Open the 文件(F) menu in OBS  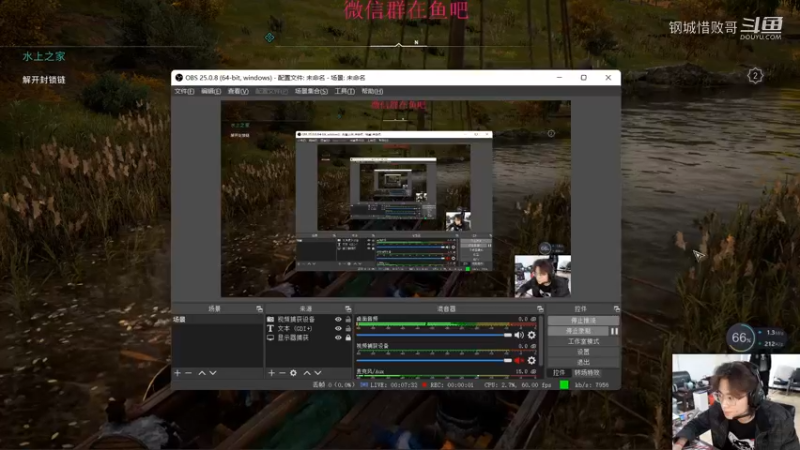tap(184, 91)
